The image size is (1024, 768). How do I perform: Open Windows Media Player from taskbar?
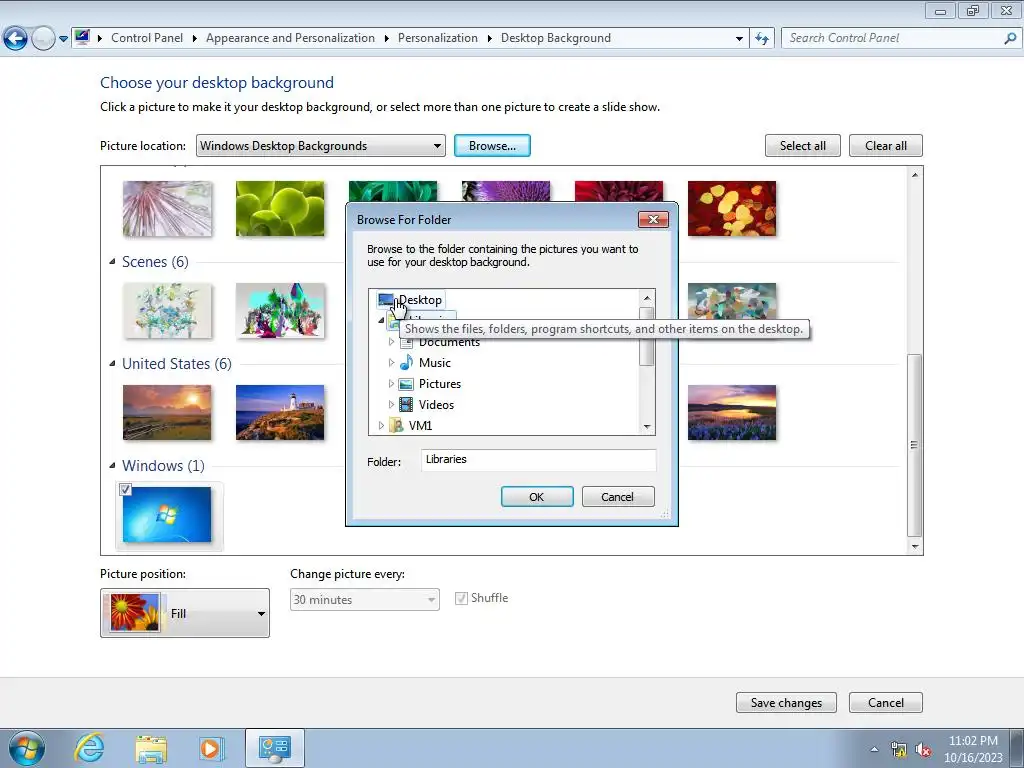[x=212, y=748]
